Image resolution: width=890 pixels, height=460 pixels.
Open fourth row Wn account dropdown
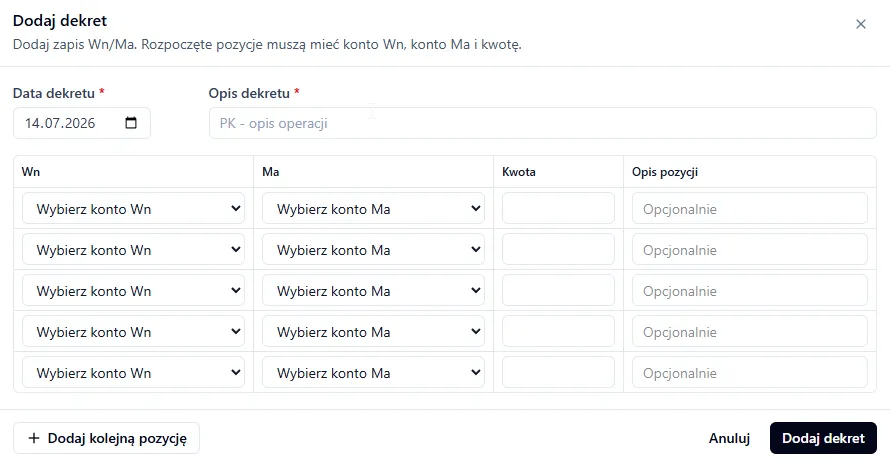point(133,331)
